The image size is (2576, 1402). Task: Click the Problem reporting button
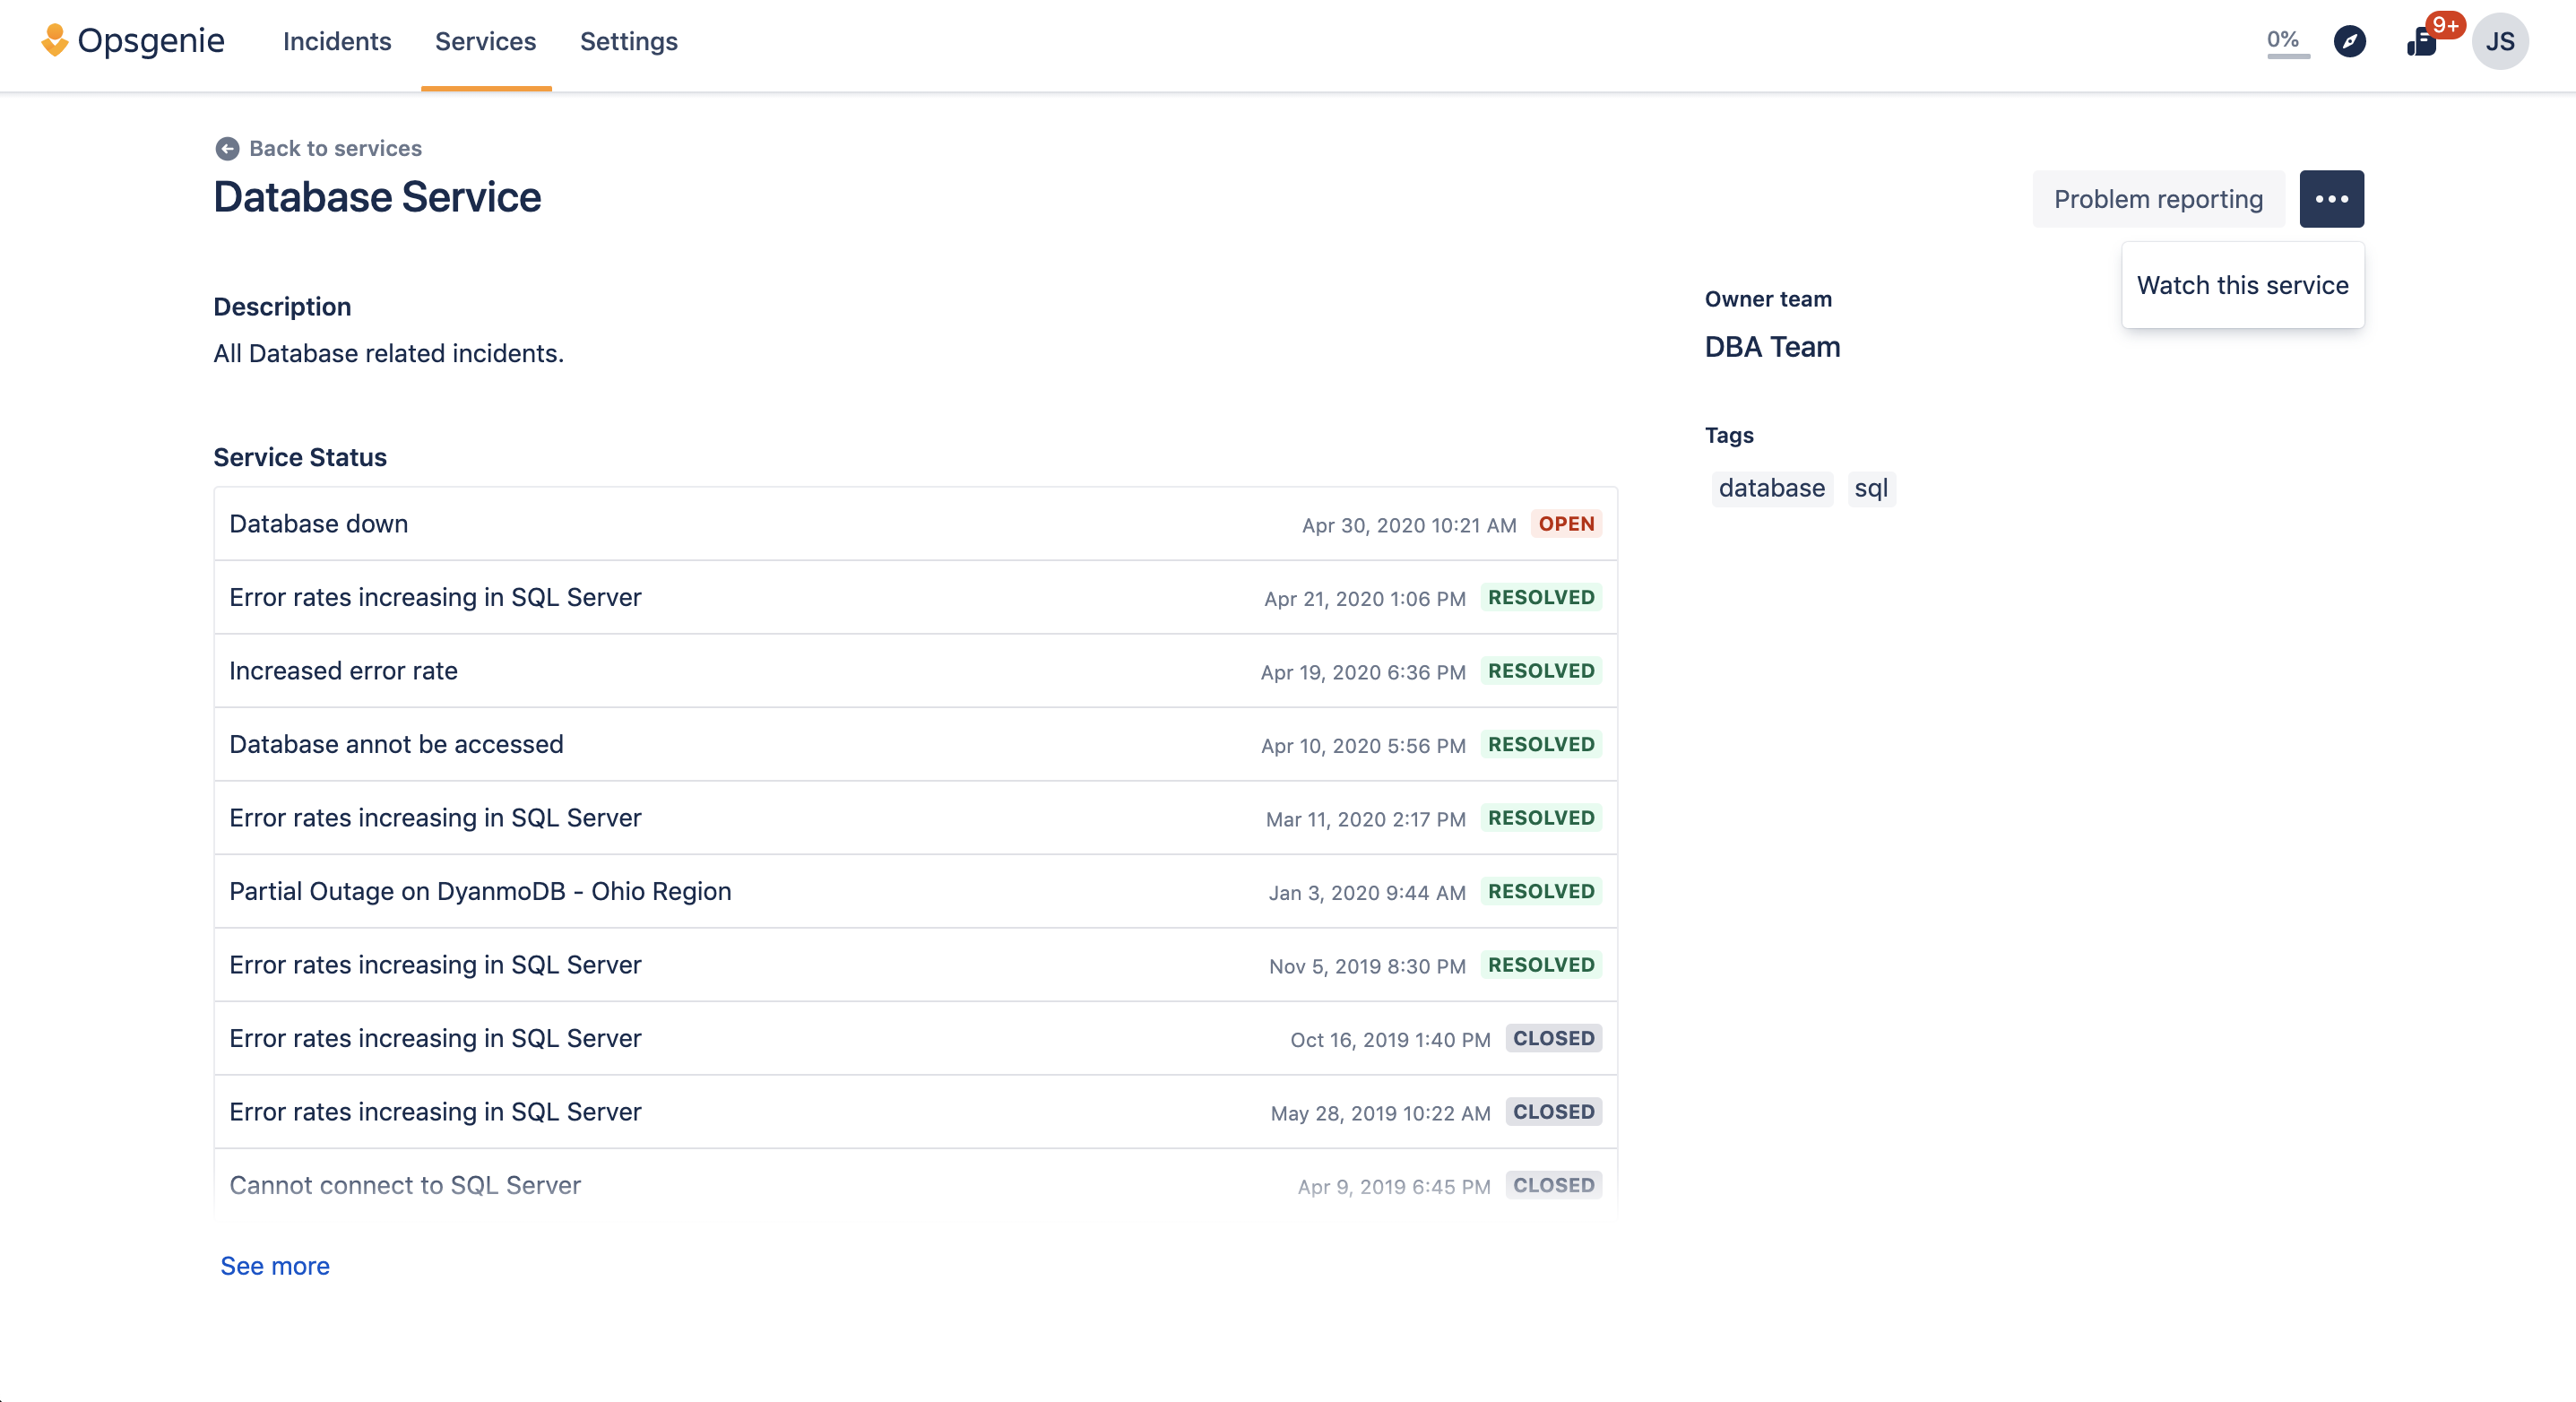(x=2158, y=199)
